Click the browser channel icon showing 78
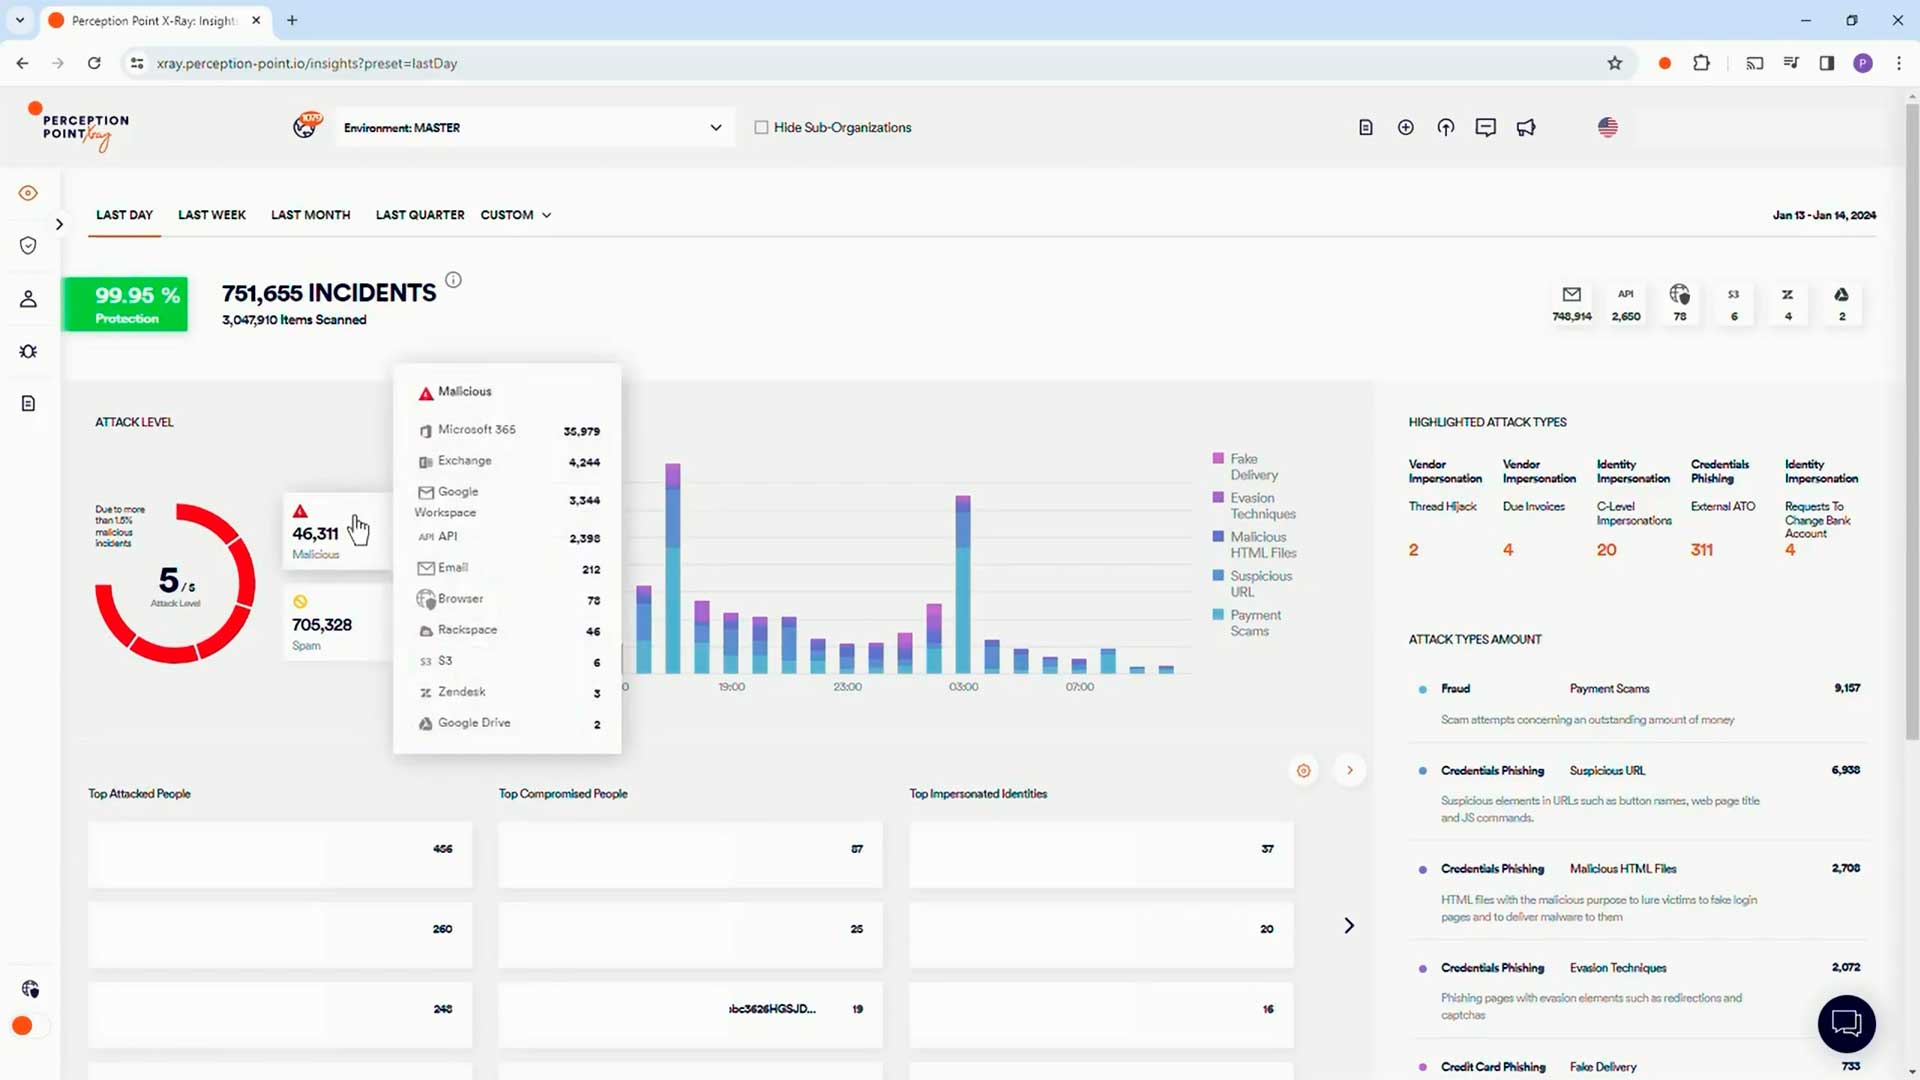This screenshot has width=1920, height=1080. 1680,303
